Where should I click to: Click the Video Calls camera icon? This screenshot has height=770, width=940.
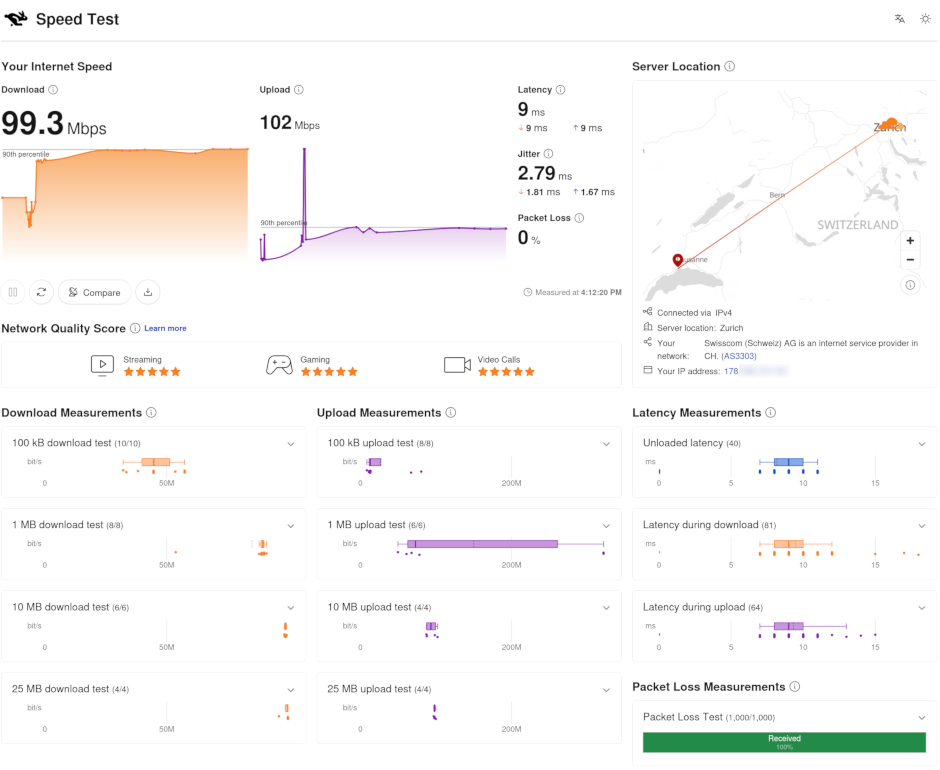tap(457, 365)
